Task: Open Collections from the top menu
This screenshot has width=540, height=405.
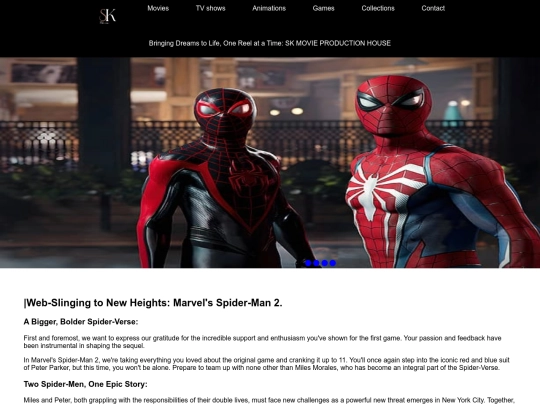Action: 378,8
